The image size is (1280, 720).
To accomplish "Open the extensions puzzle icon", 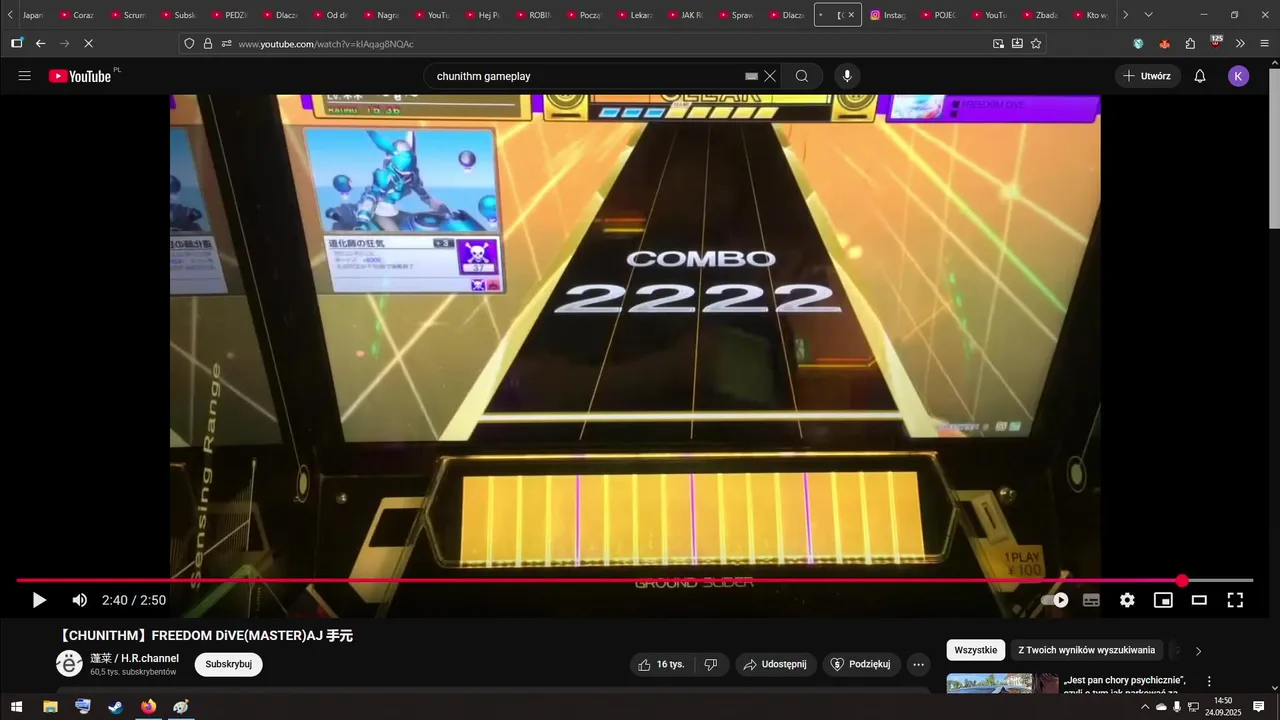I will 1190,44.
